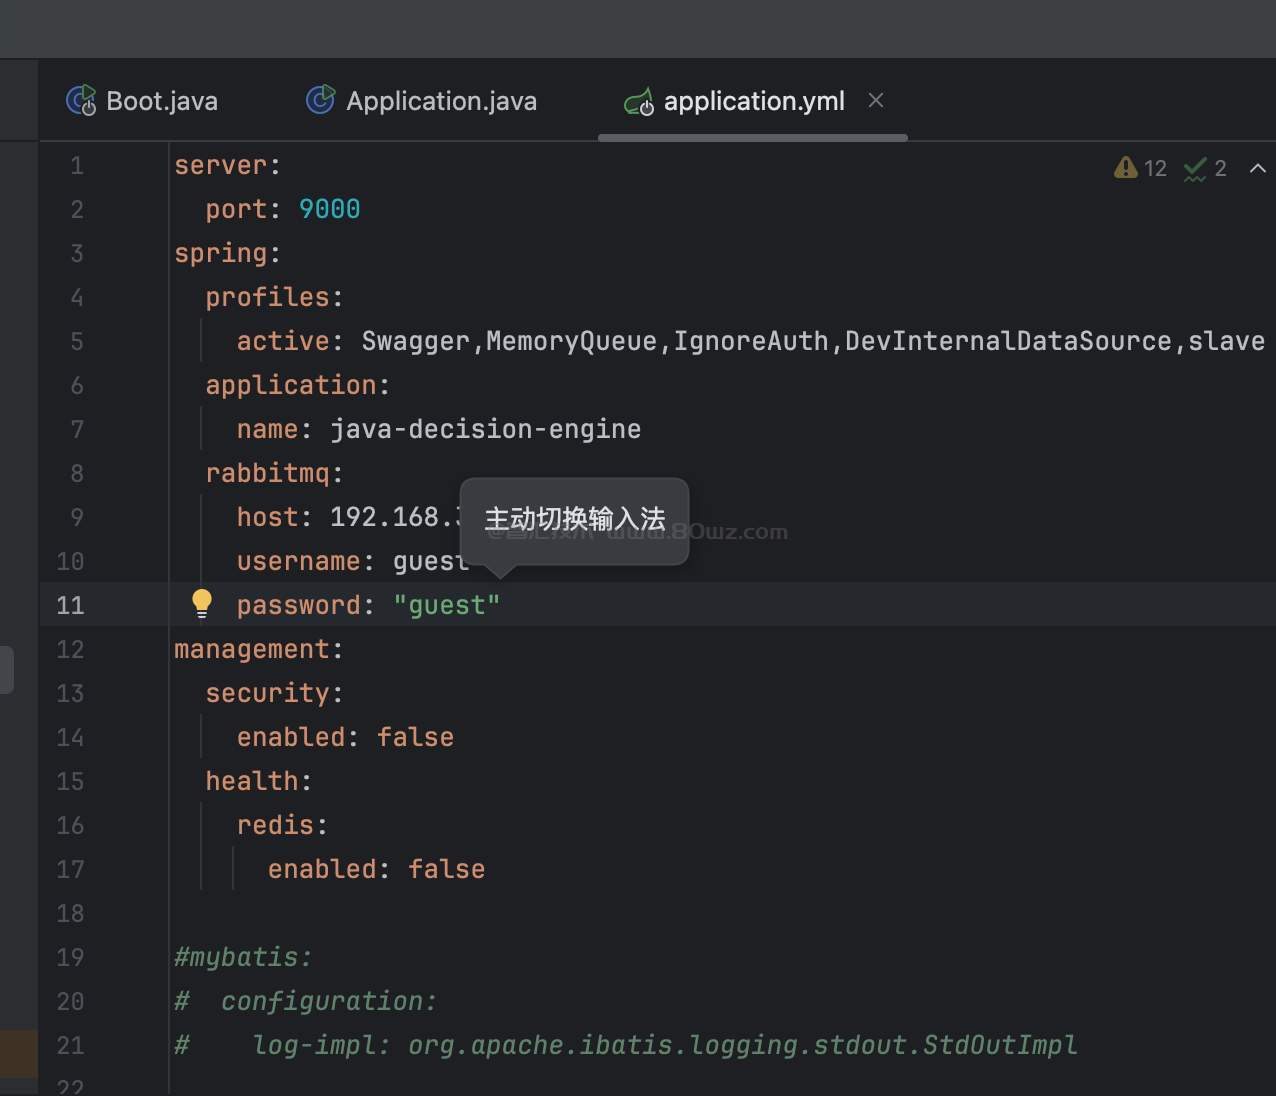1276x1096 pixels.
Task: Click the Application.java class file icon
Action: [320, 101]
